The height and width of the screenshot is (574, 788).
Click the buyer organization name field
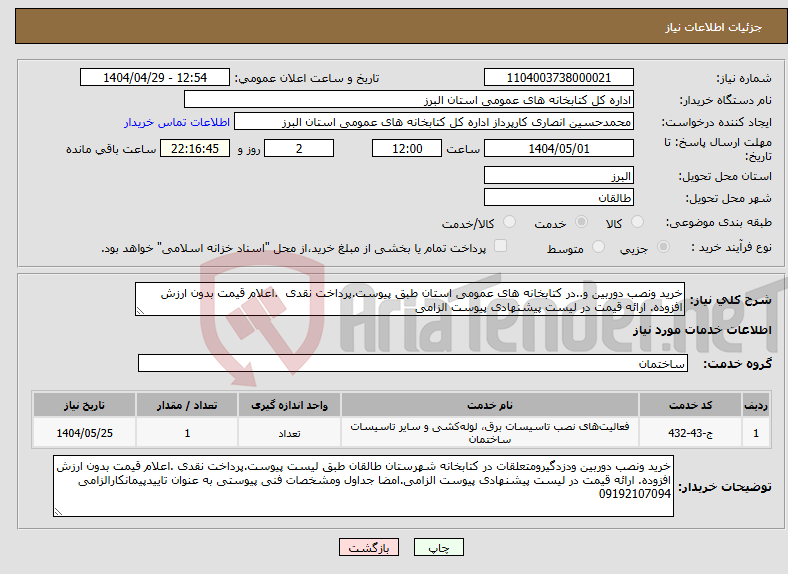pos(409,100)
